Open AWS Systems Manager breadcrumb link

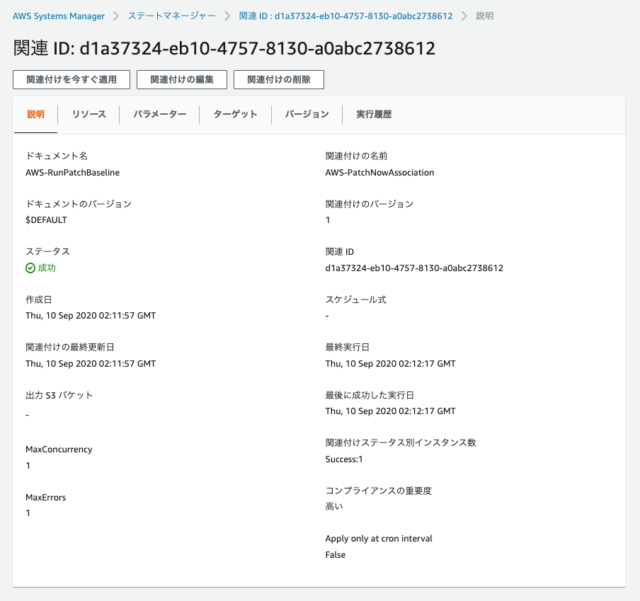point(58,16)
